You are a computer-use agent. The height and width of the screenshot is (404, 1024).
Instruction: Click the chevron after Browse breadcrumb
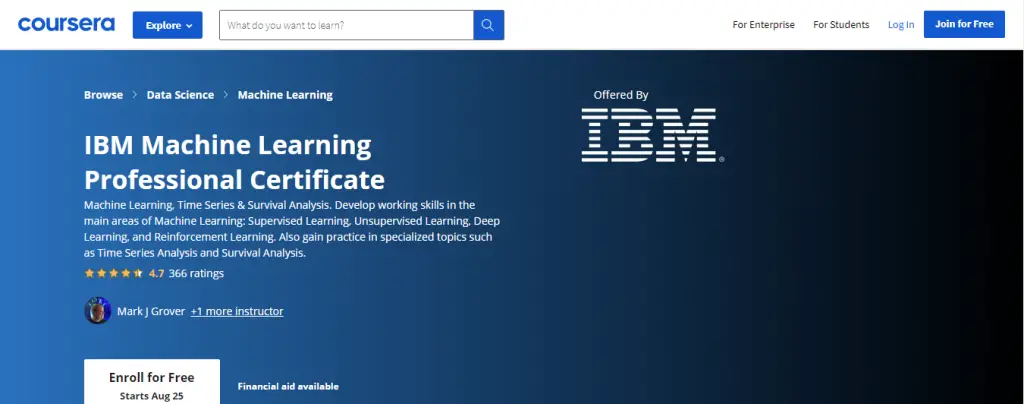(x=135, y=95)
